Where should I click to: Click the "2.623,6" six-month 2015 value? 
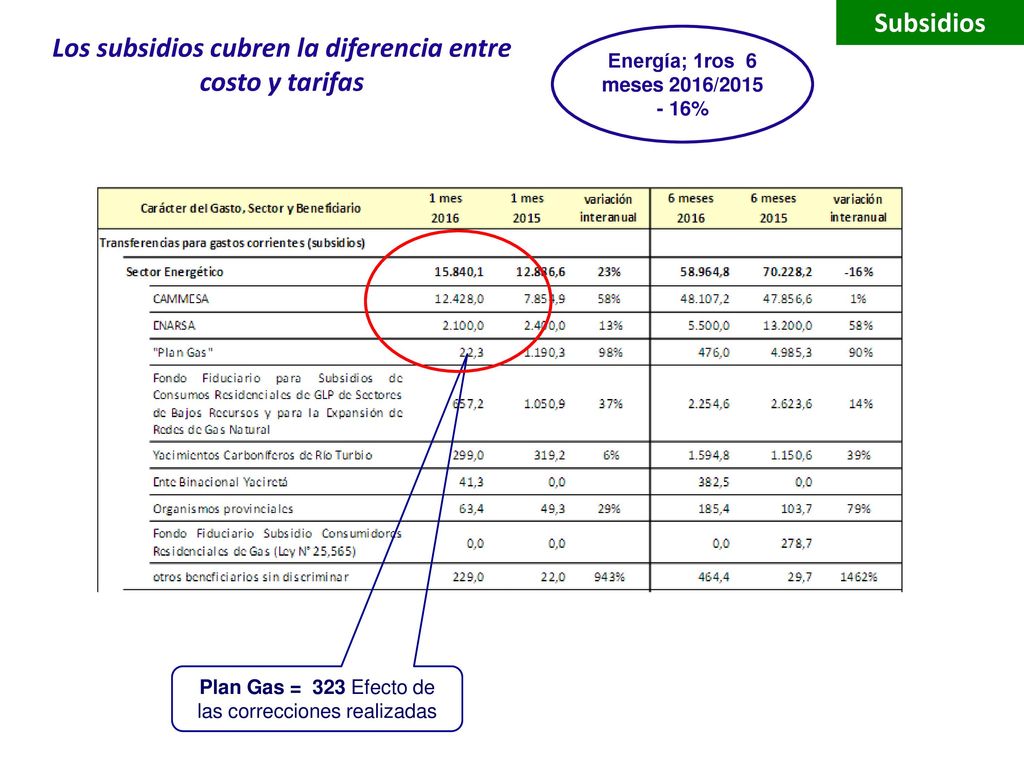792,404
